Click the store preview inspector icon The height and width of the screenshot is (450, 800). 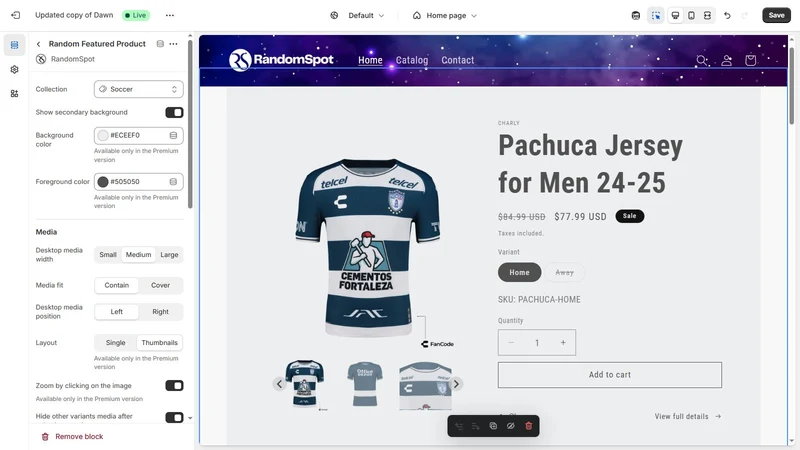click(636, 15)
